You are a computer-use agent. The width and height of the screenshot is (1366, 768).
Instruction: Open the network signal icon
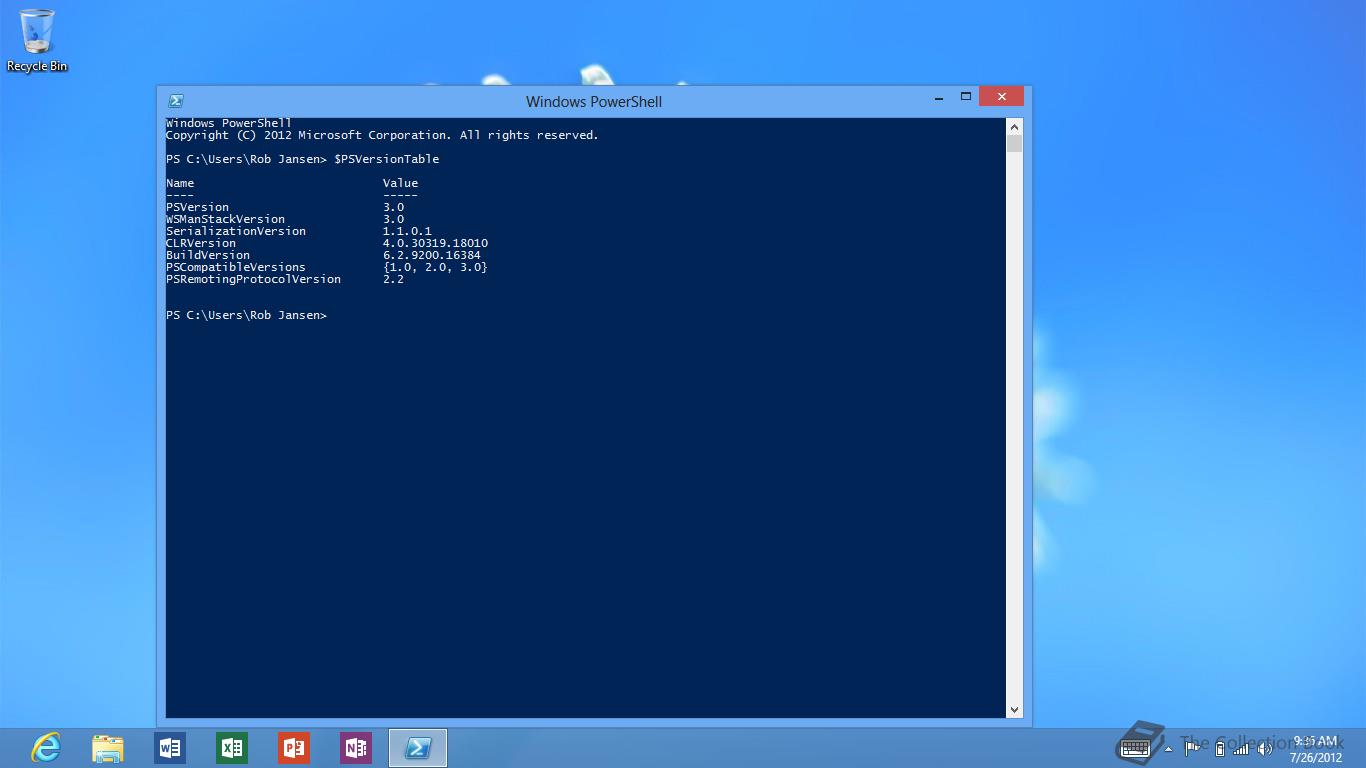[1241, 748]
